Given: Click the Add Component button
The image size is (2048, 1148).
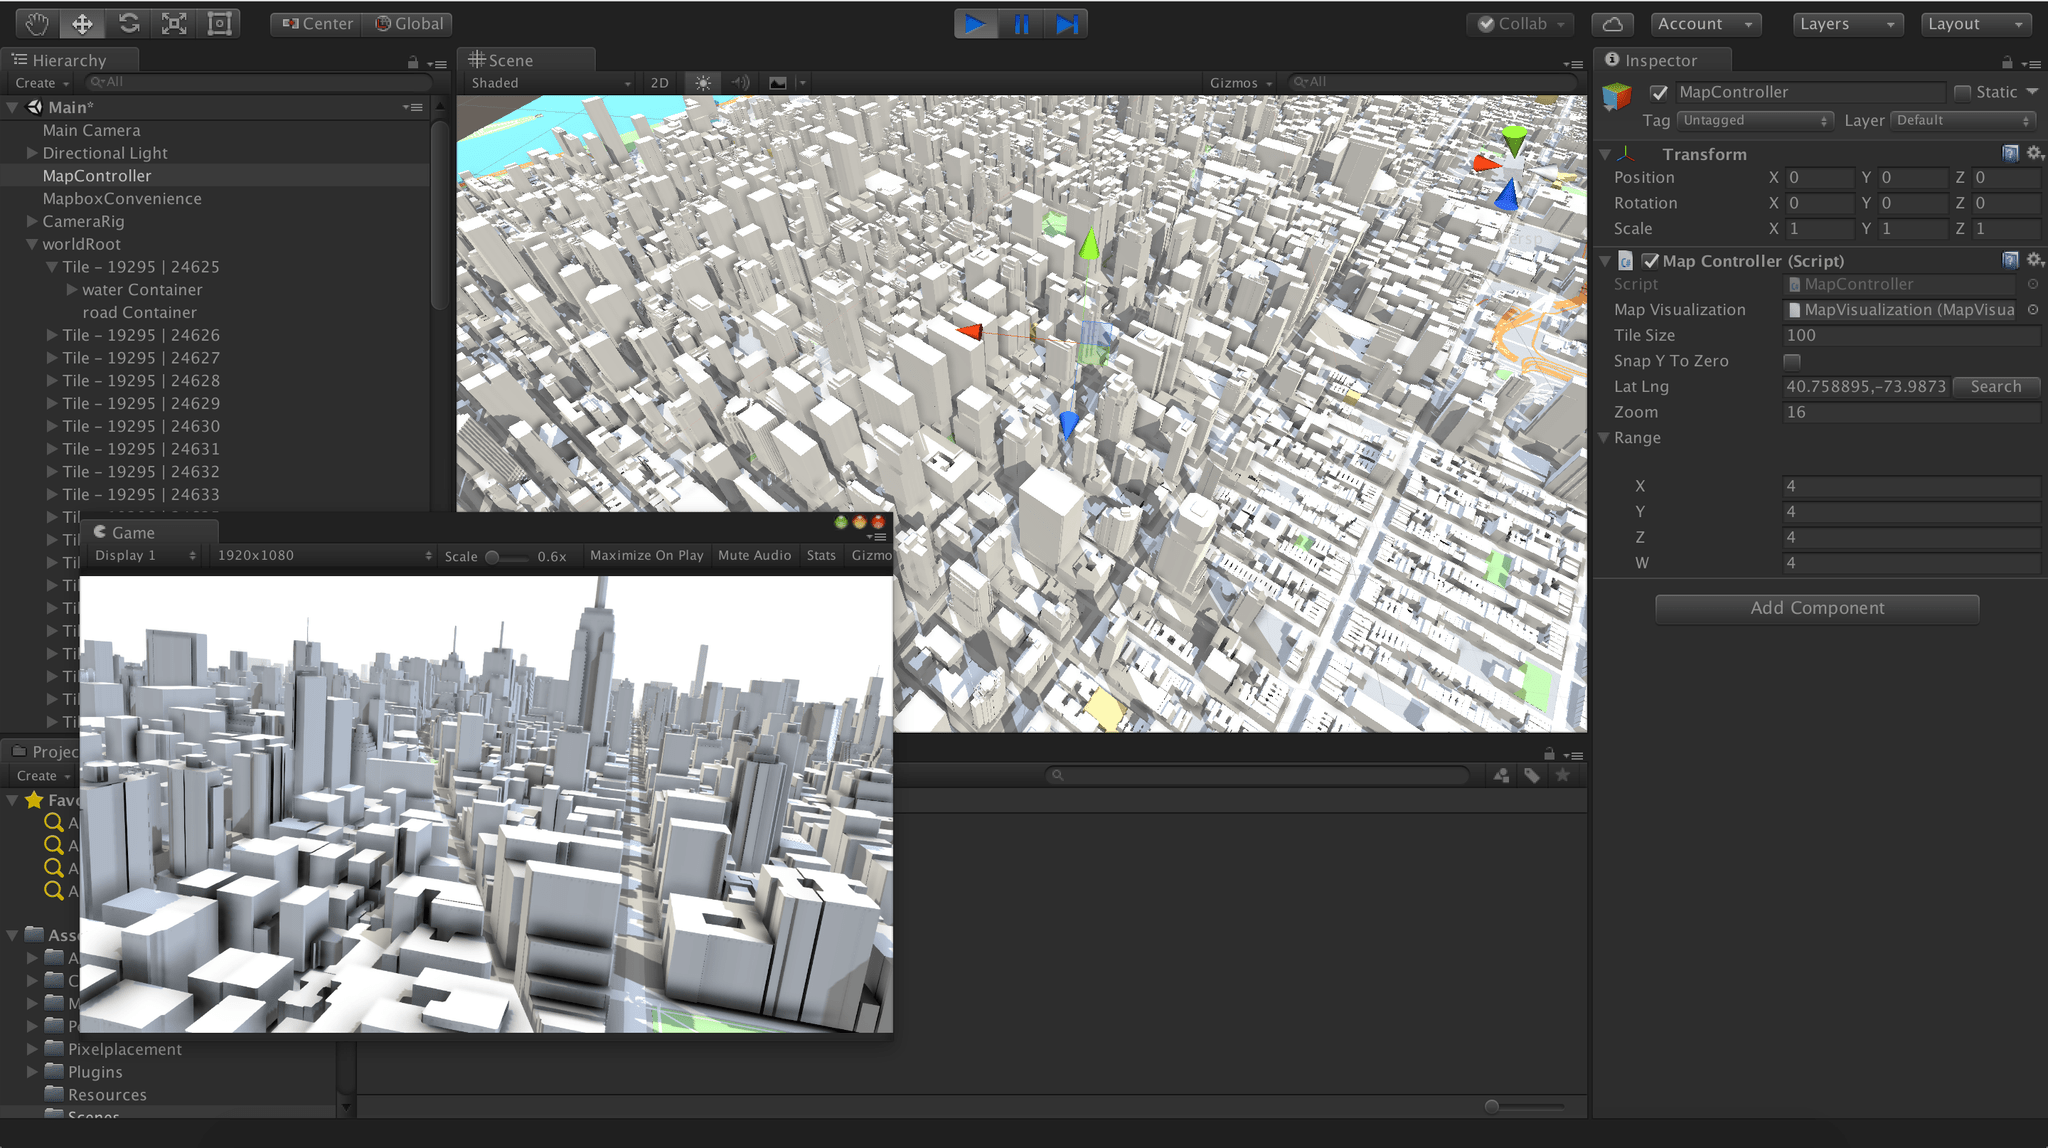Looking at the screenshot, I should click(x=1816, y=608).
